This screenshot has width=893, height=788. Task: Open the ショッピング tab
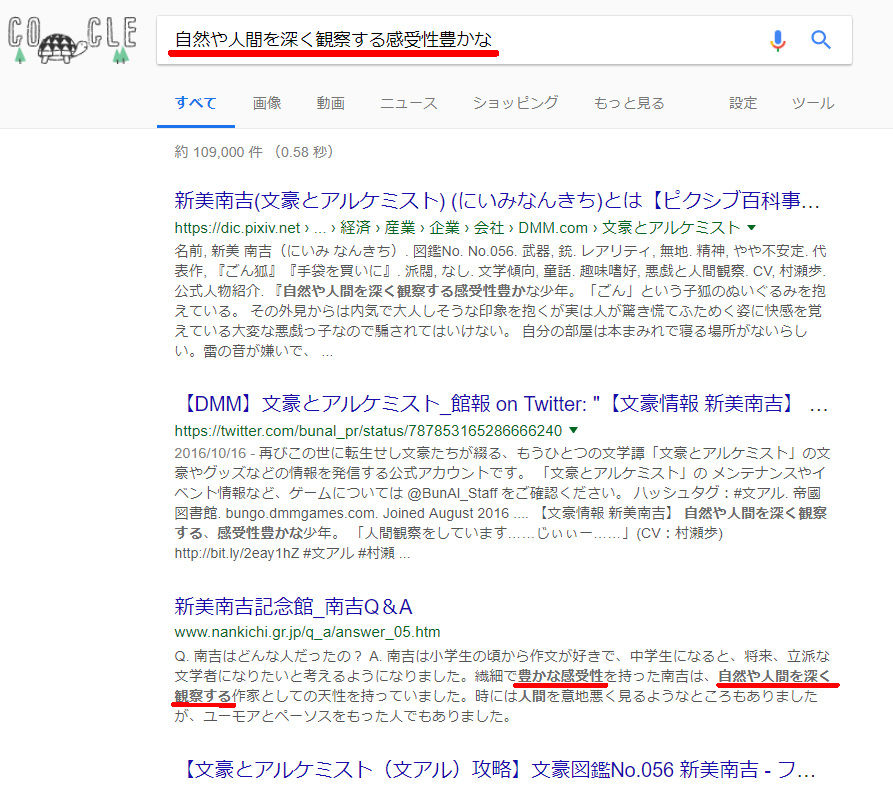(515, 103)
